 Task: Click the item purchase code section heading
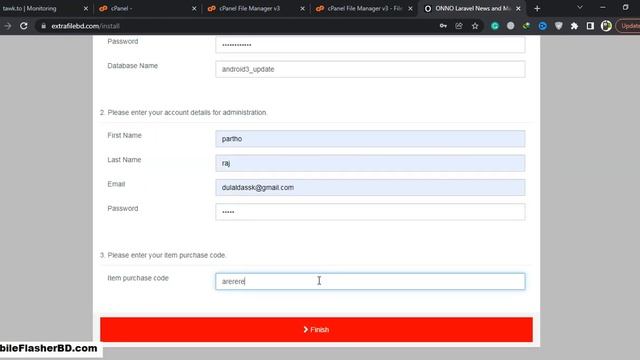163,255
